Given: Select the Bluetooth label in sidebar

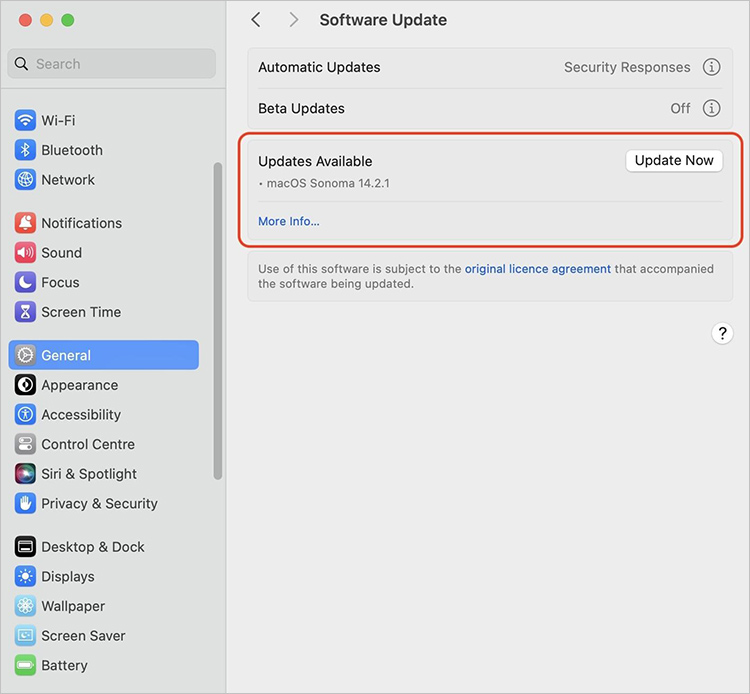Looking at the screenshot, I should point(72,150).
